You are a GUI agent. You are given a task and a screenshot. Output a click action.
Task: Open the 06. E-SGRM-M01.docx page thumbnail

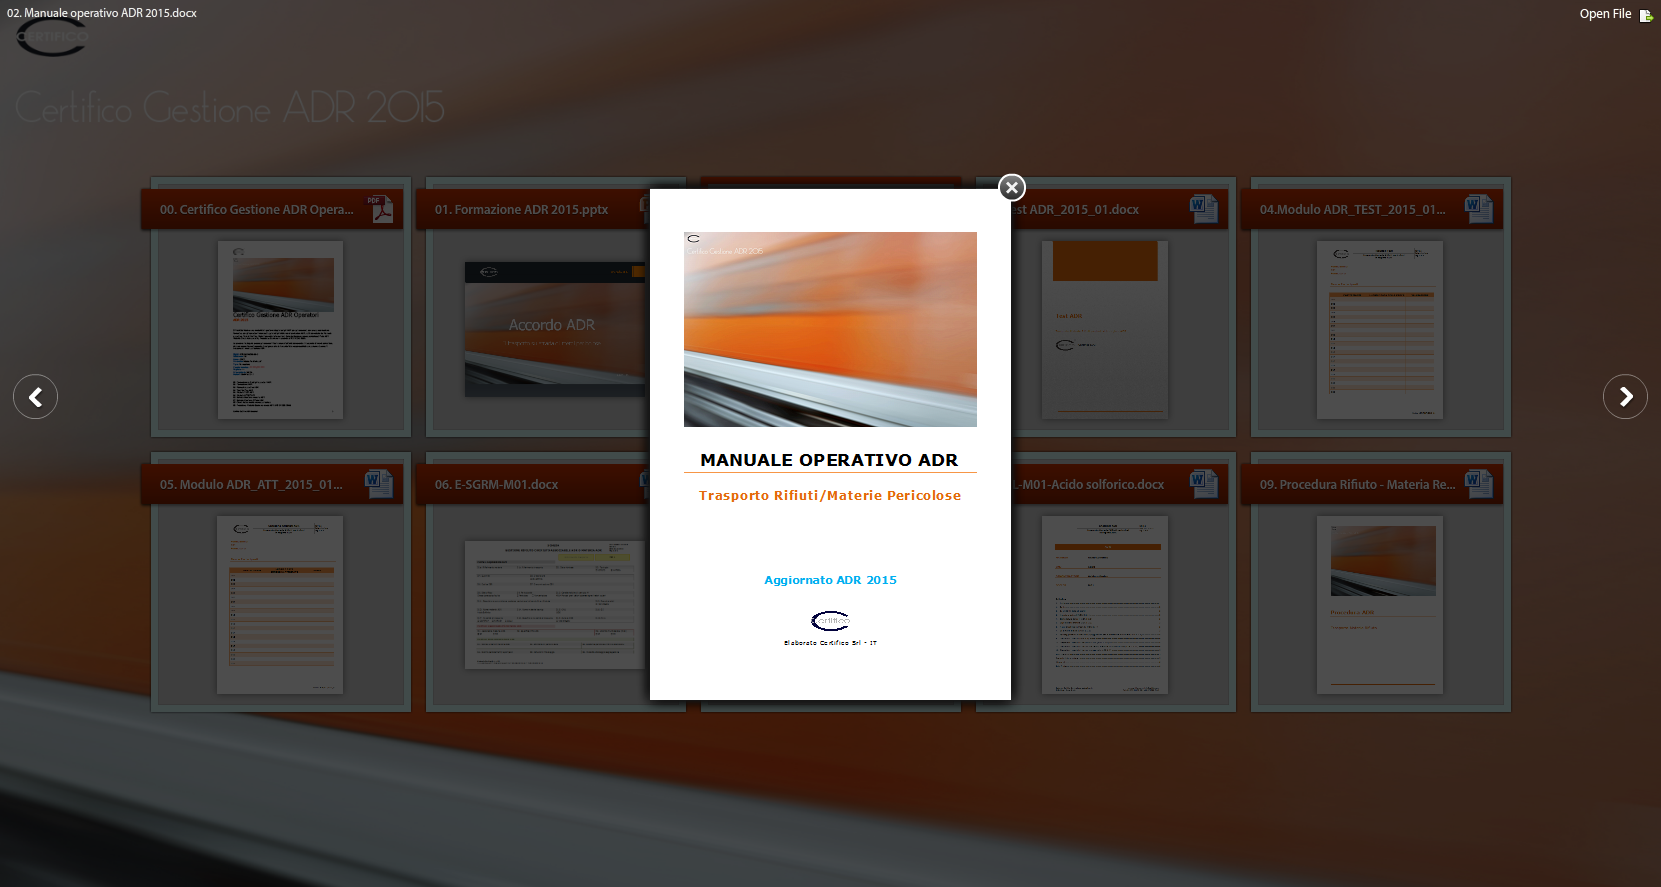coord(553,605)
